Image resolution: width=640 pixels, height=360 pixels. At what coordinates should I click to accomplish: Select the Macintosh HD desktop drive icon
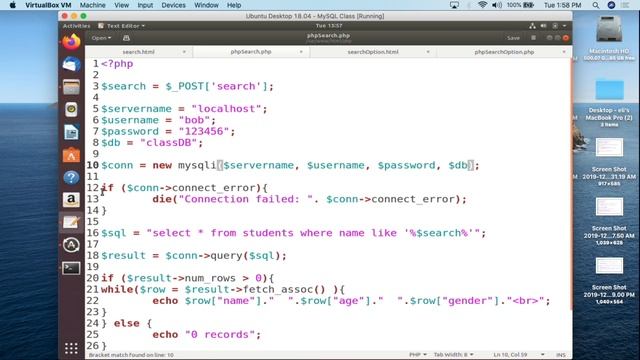click(x=609, y=29)
